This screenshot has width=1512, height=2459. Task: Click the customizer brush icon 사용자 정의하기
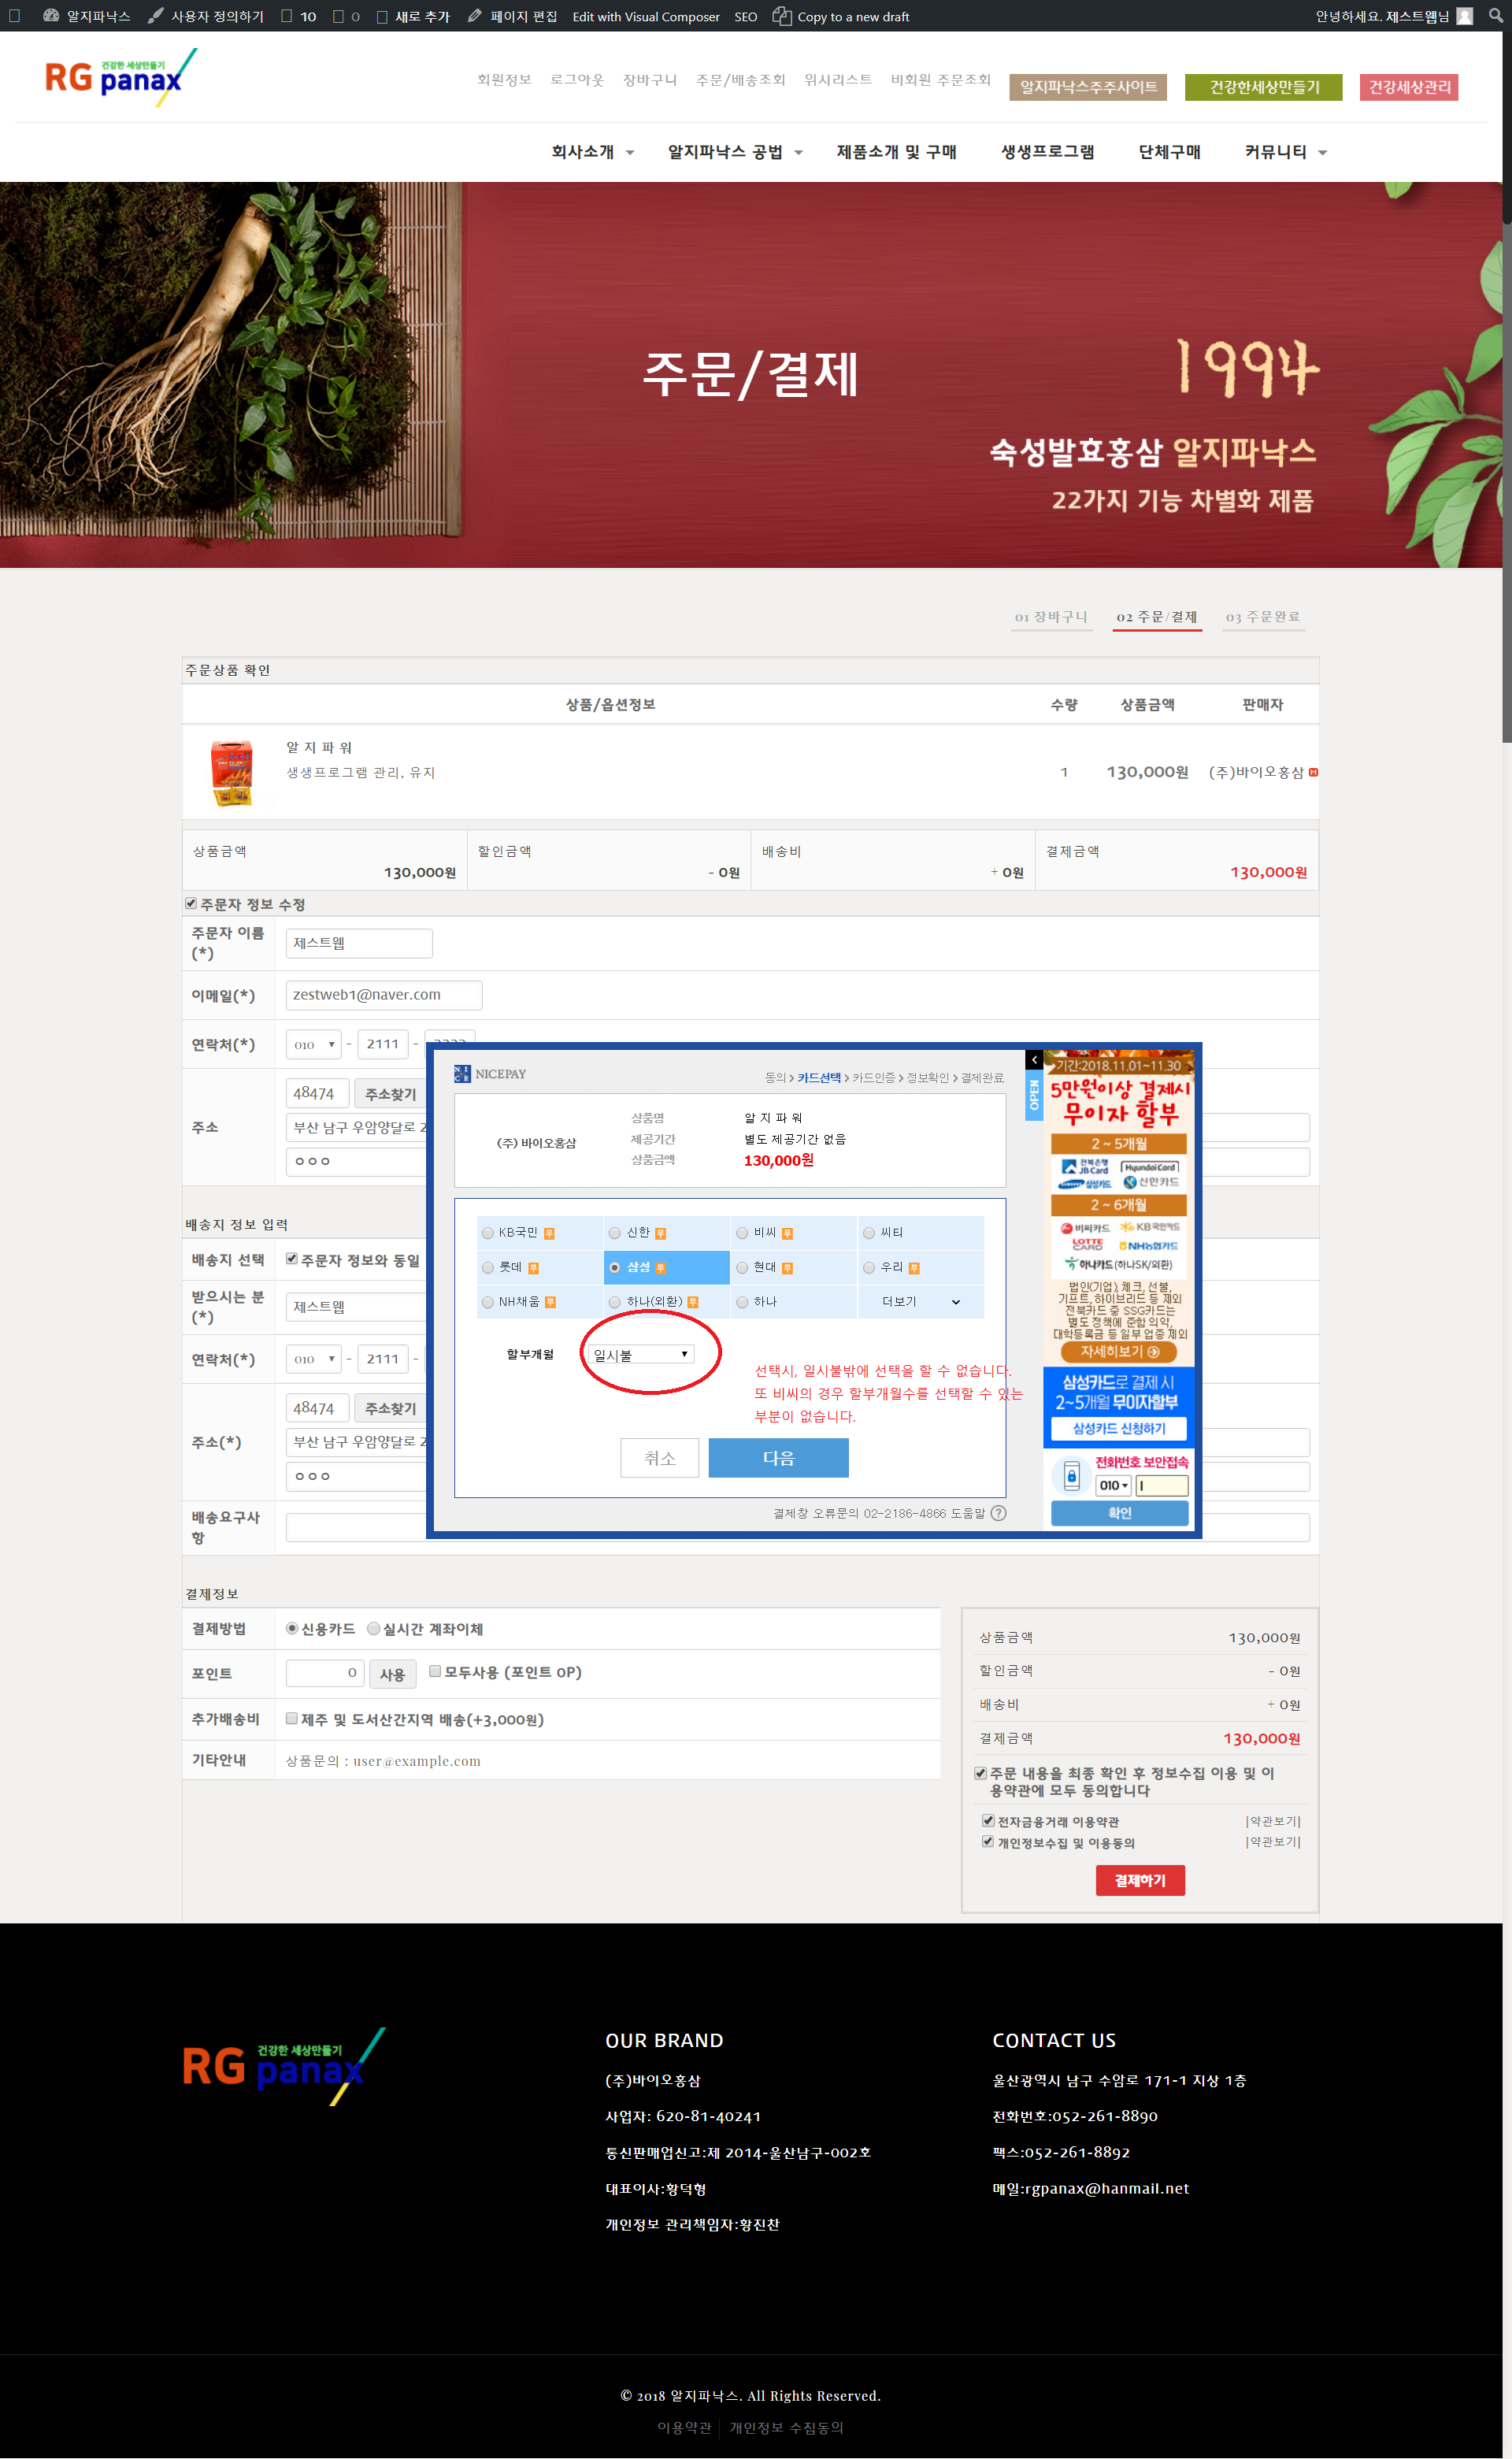pos(155,16)
